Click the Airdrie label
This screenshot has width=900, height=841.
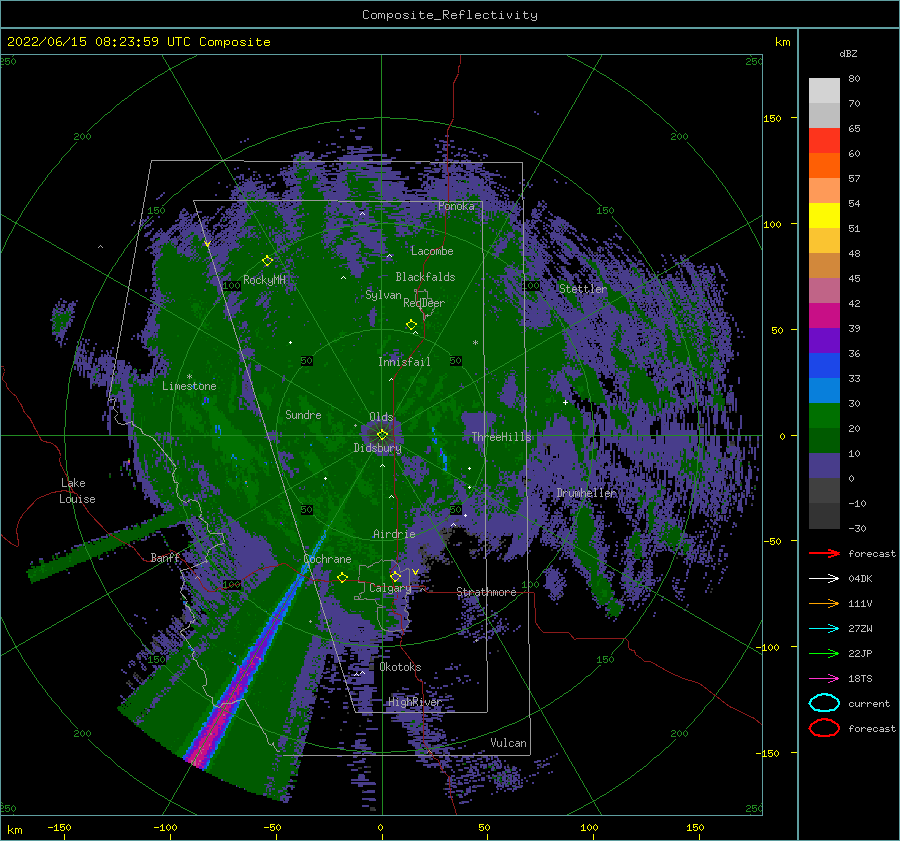[x=394, y=534]
